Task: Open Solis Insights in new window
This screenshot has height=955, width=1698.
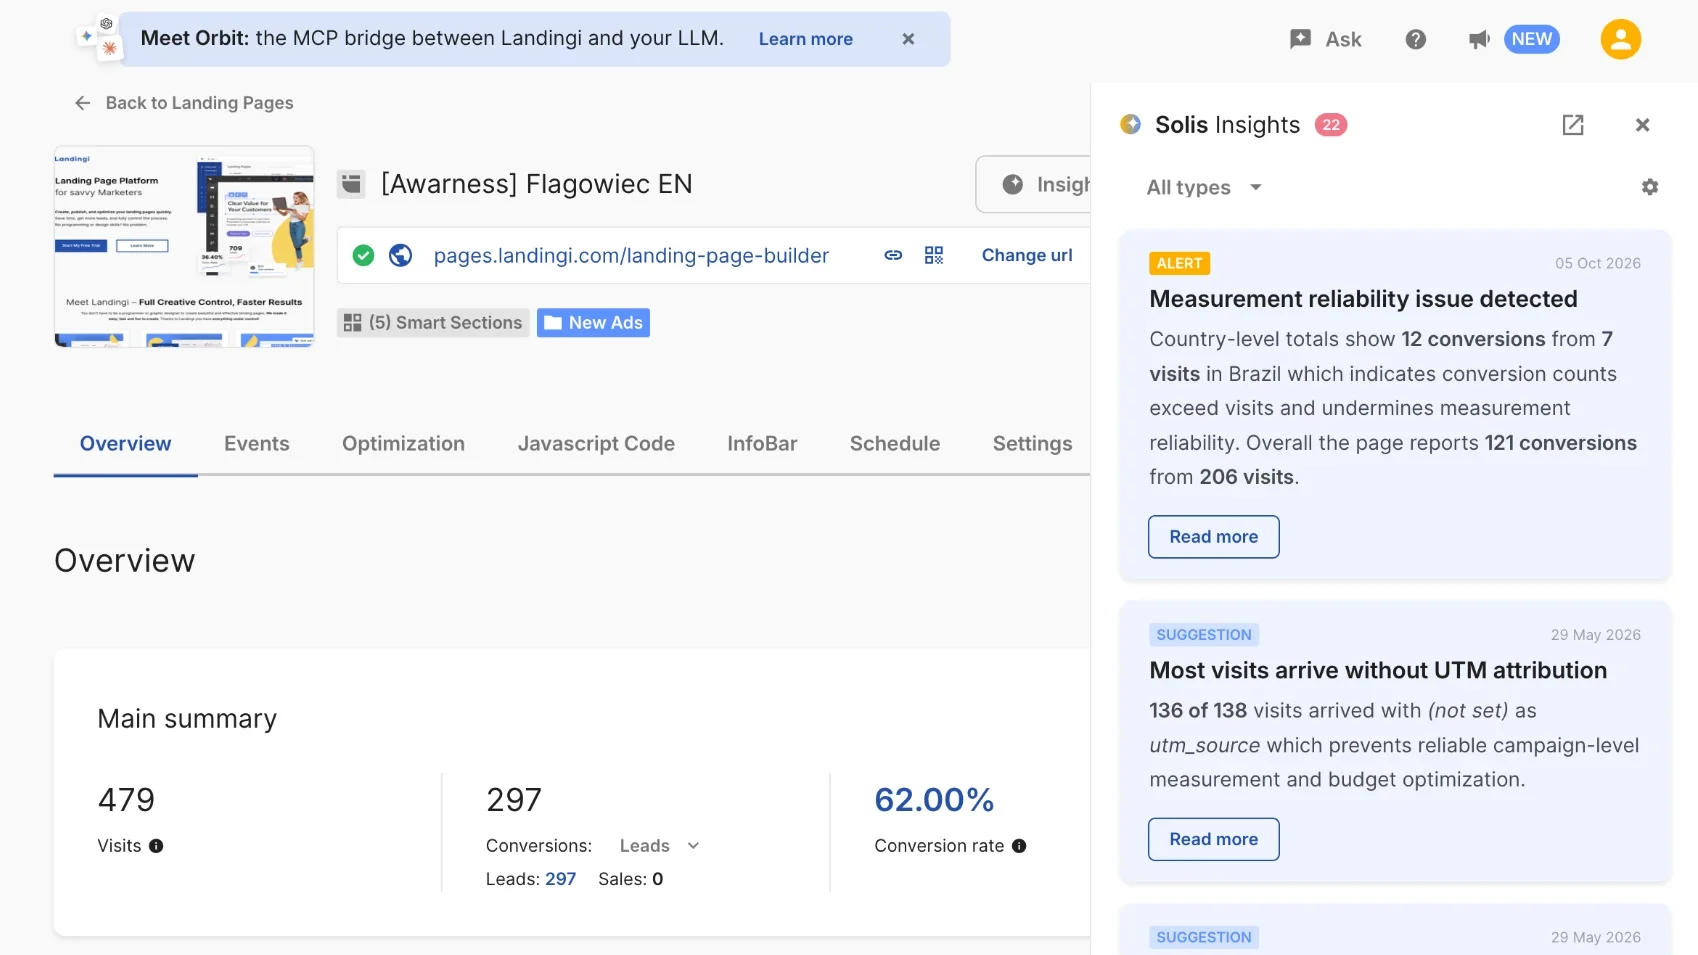Action: pyautogui.click(x=1573, y=125)
